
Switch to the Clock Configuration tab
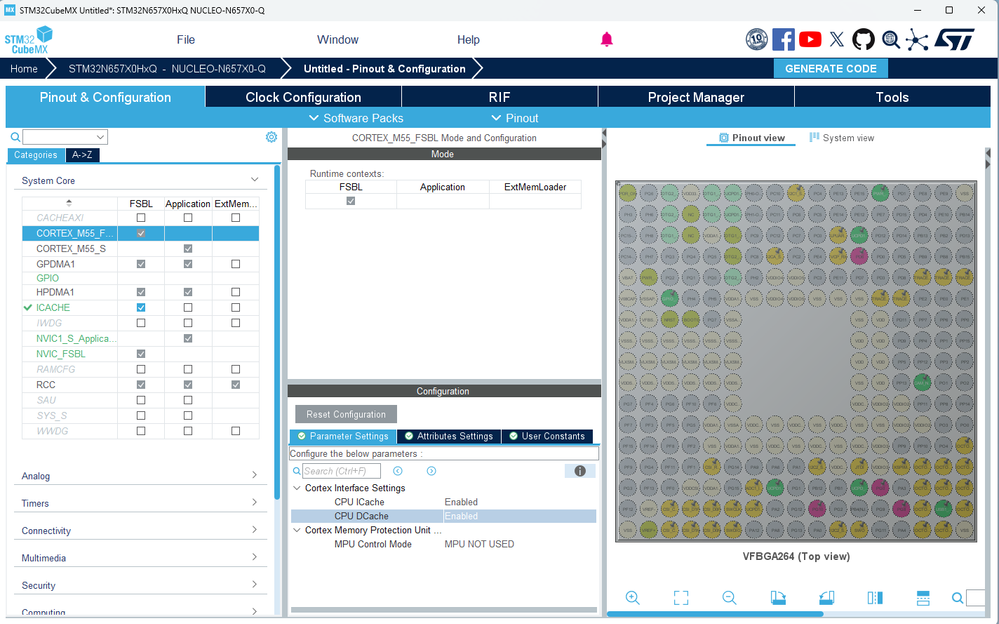303,97
